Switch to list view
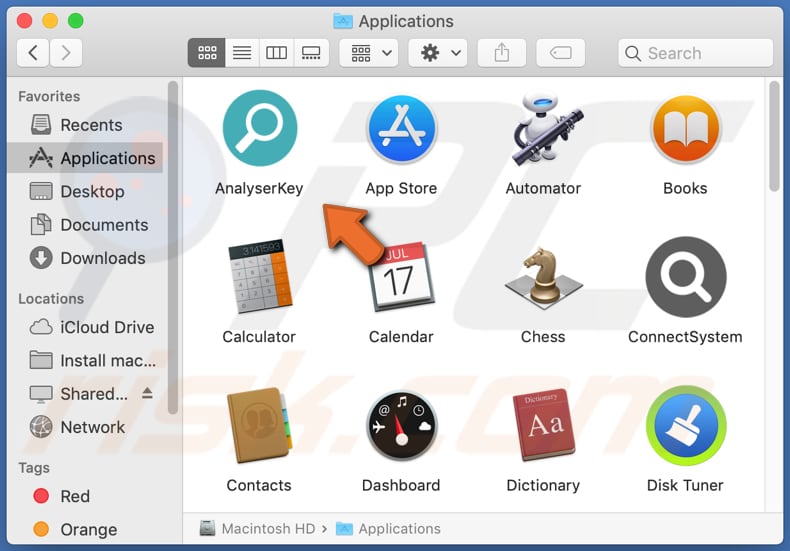This screenshot has height=551, width=790. [x=242, y=53]
